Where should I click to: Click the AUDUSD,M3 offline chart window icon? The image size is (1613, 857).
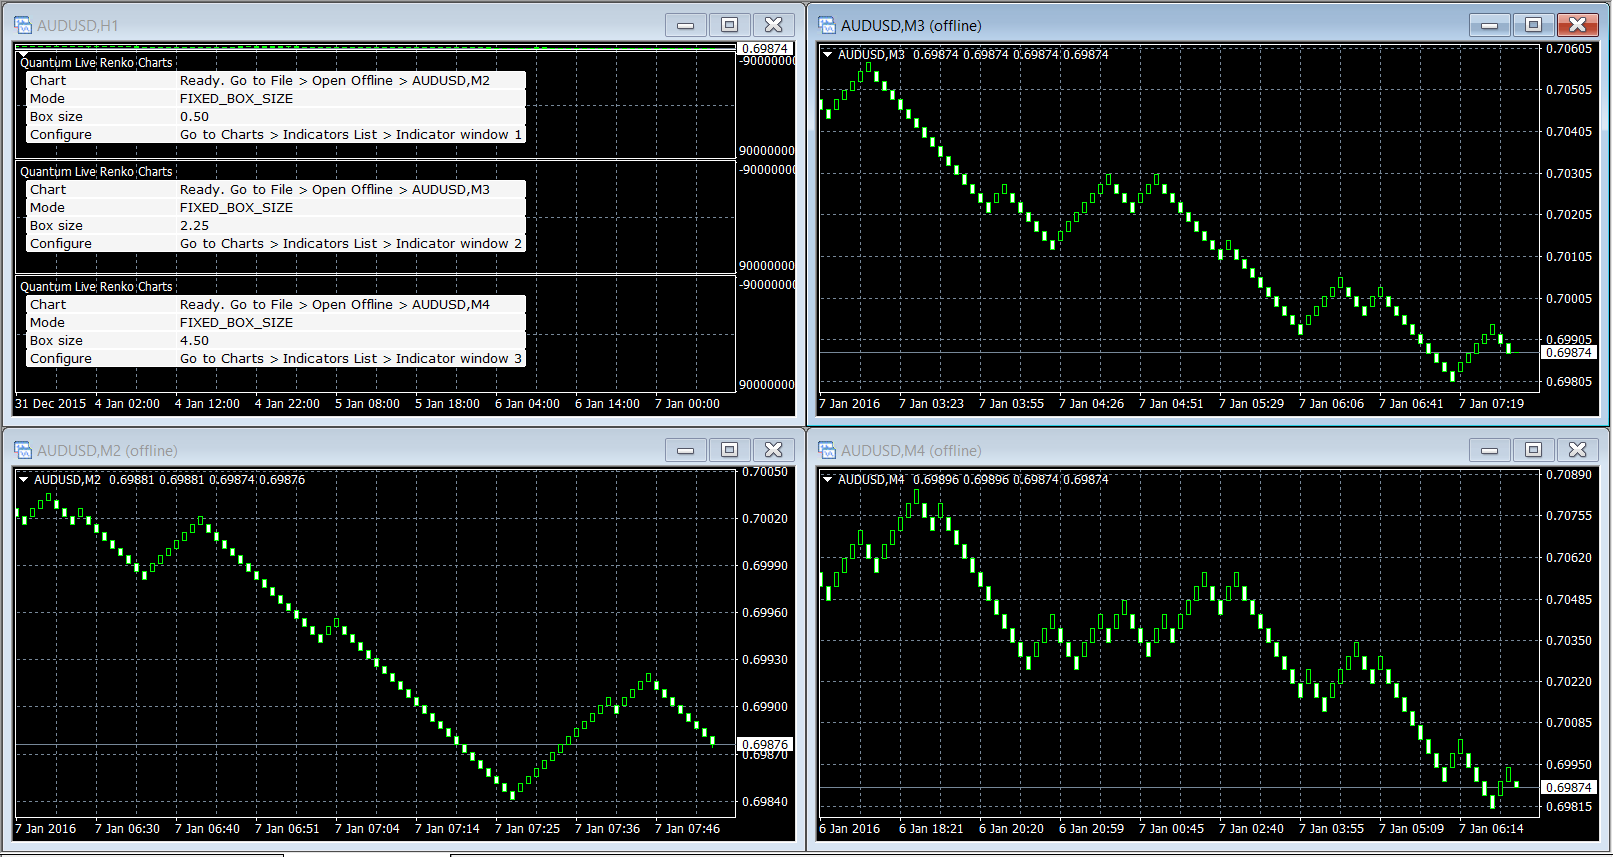click(x=827, y=25)
